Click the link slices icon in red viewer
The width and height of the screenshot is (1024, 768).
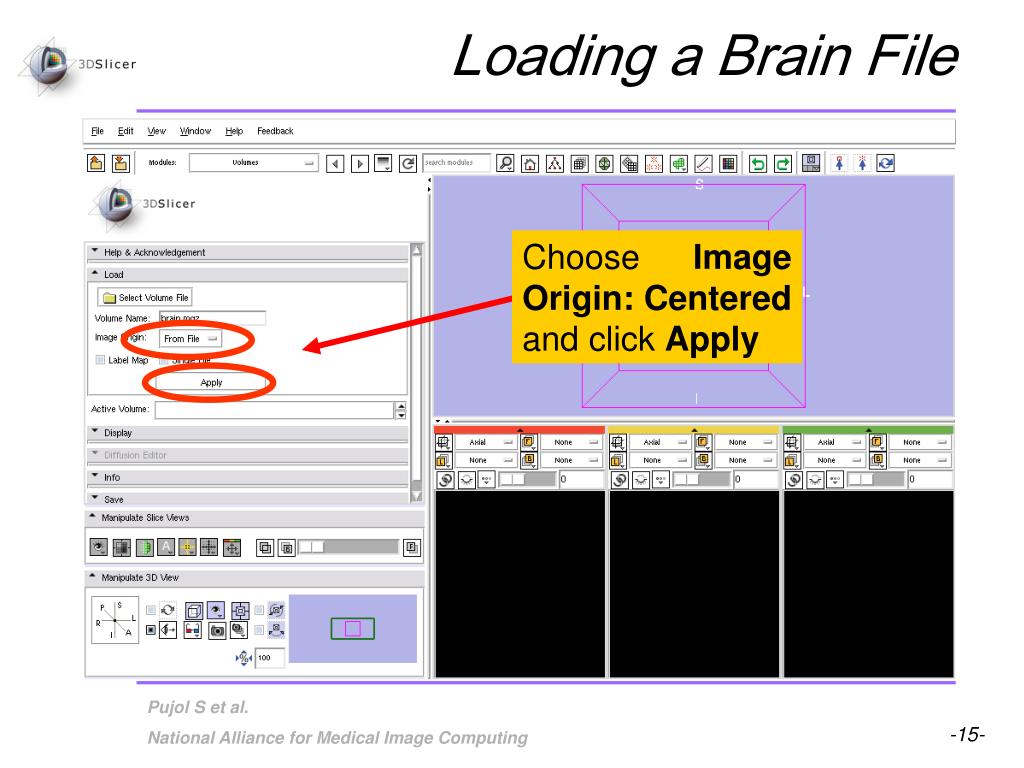click(x=445, y=479)
